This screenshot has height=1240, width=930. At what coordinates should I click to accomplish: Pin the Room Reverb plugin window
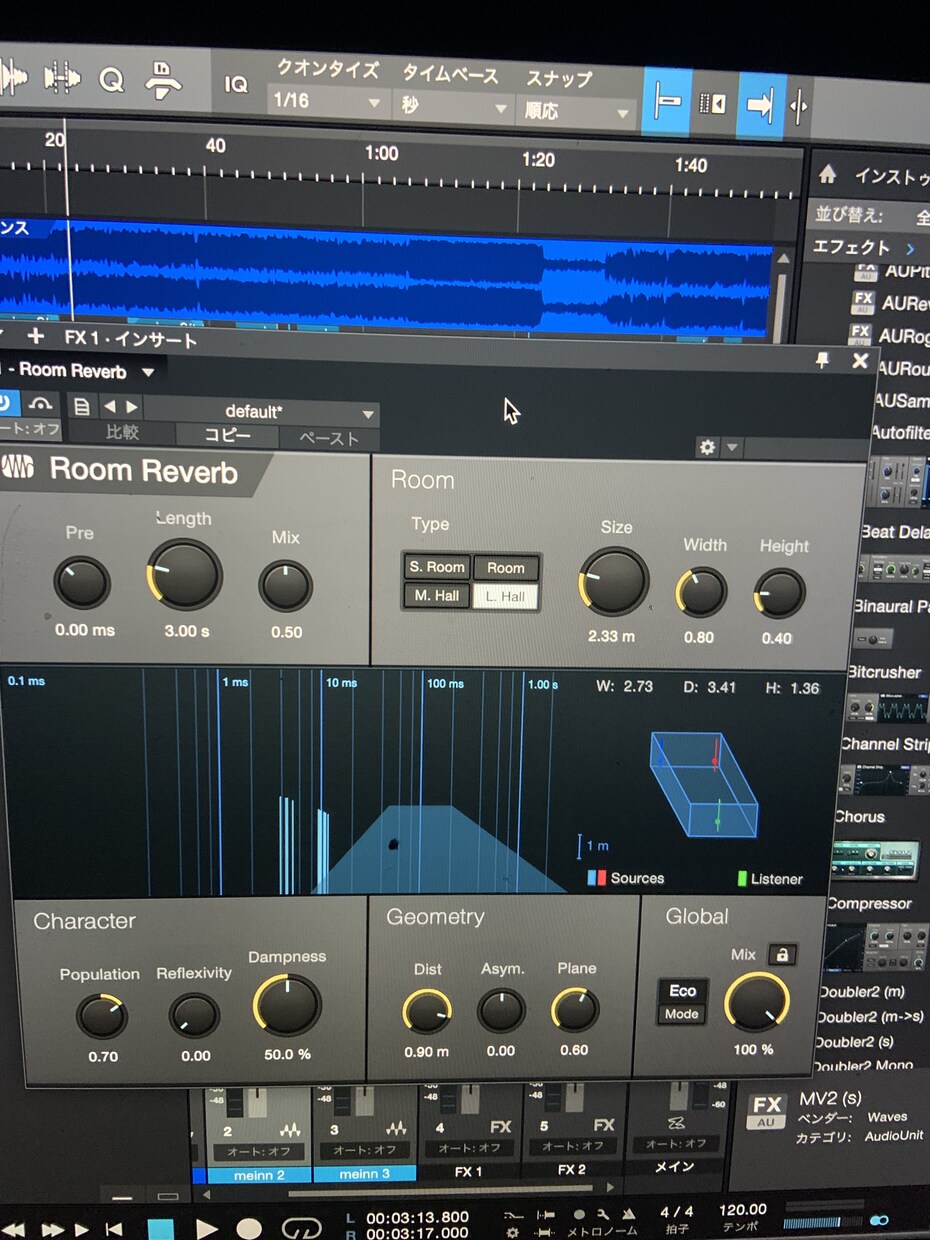(823, 360)
